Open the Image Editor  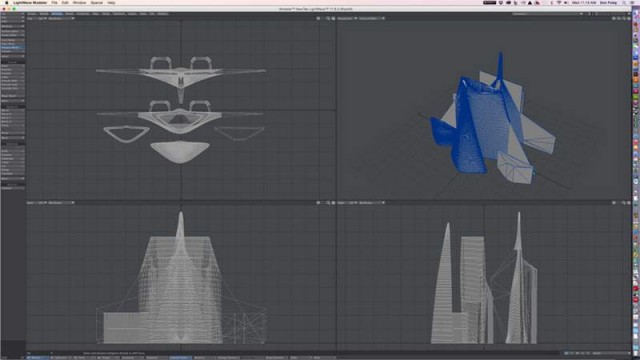coord(13,35)
